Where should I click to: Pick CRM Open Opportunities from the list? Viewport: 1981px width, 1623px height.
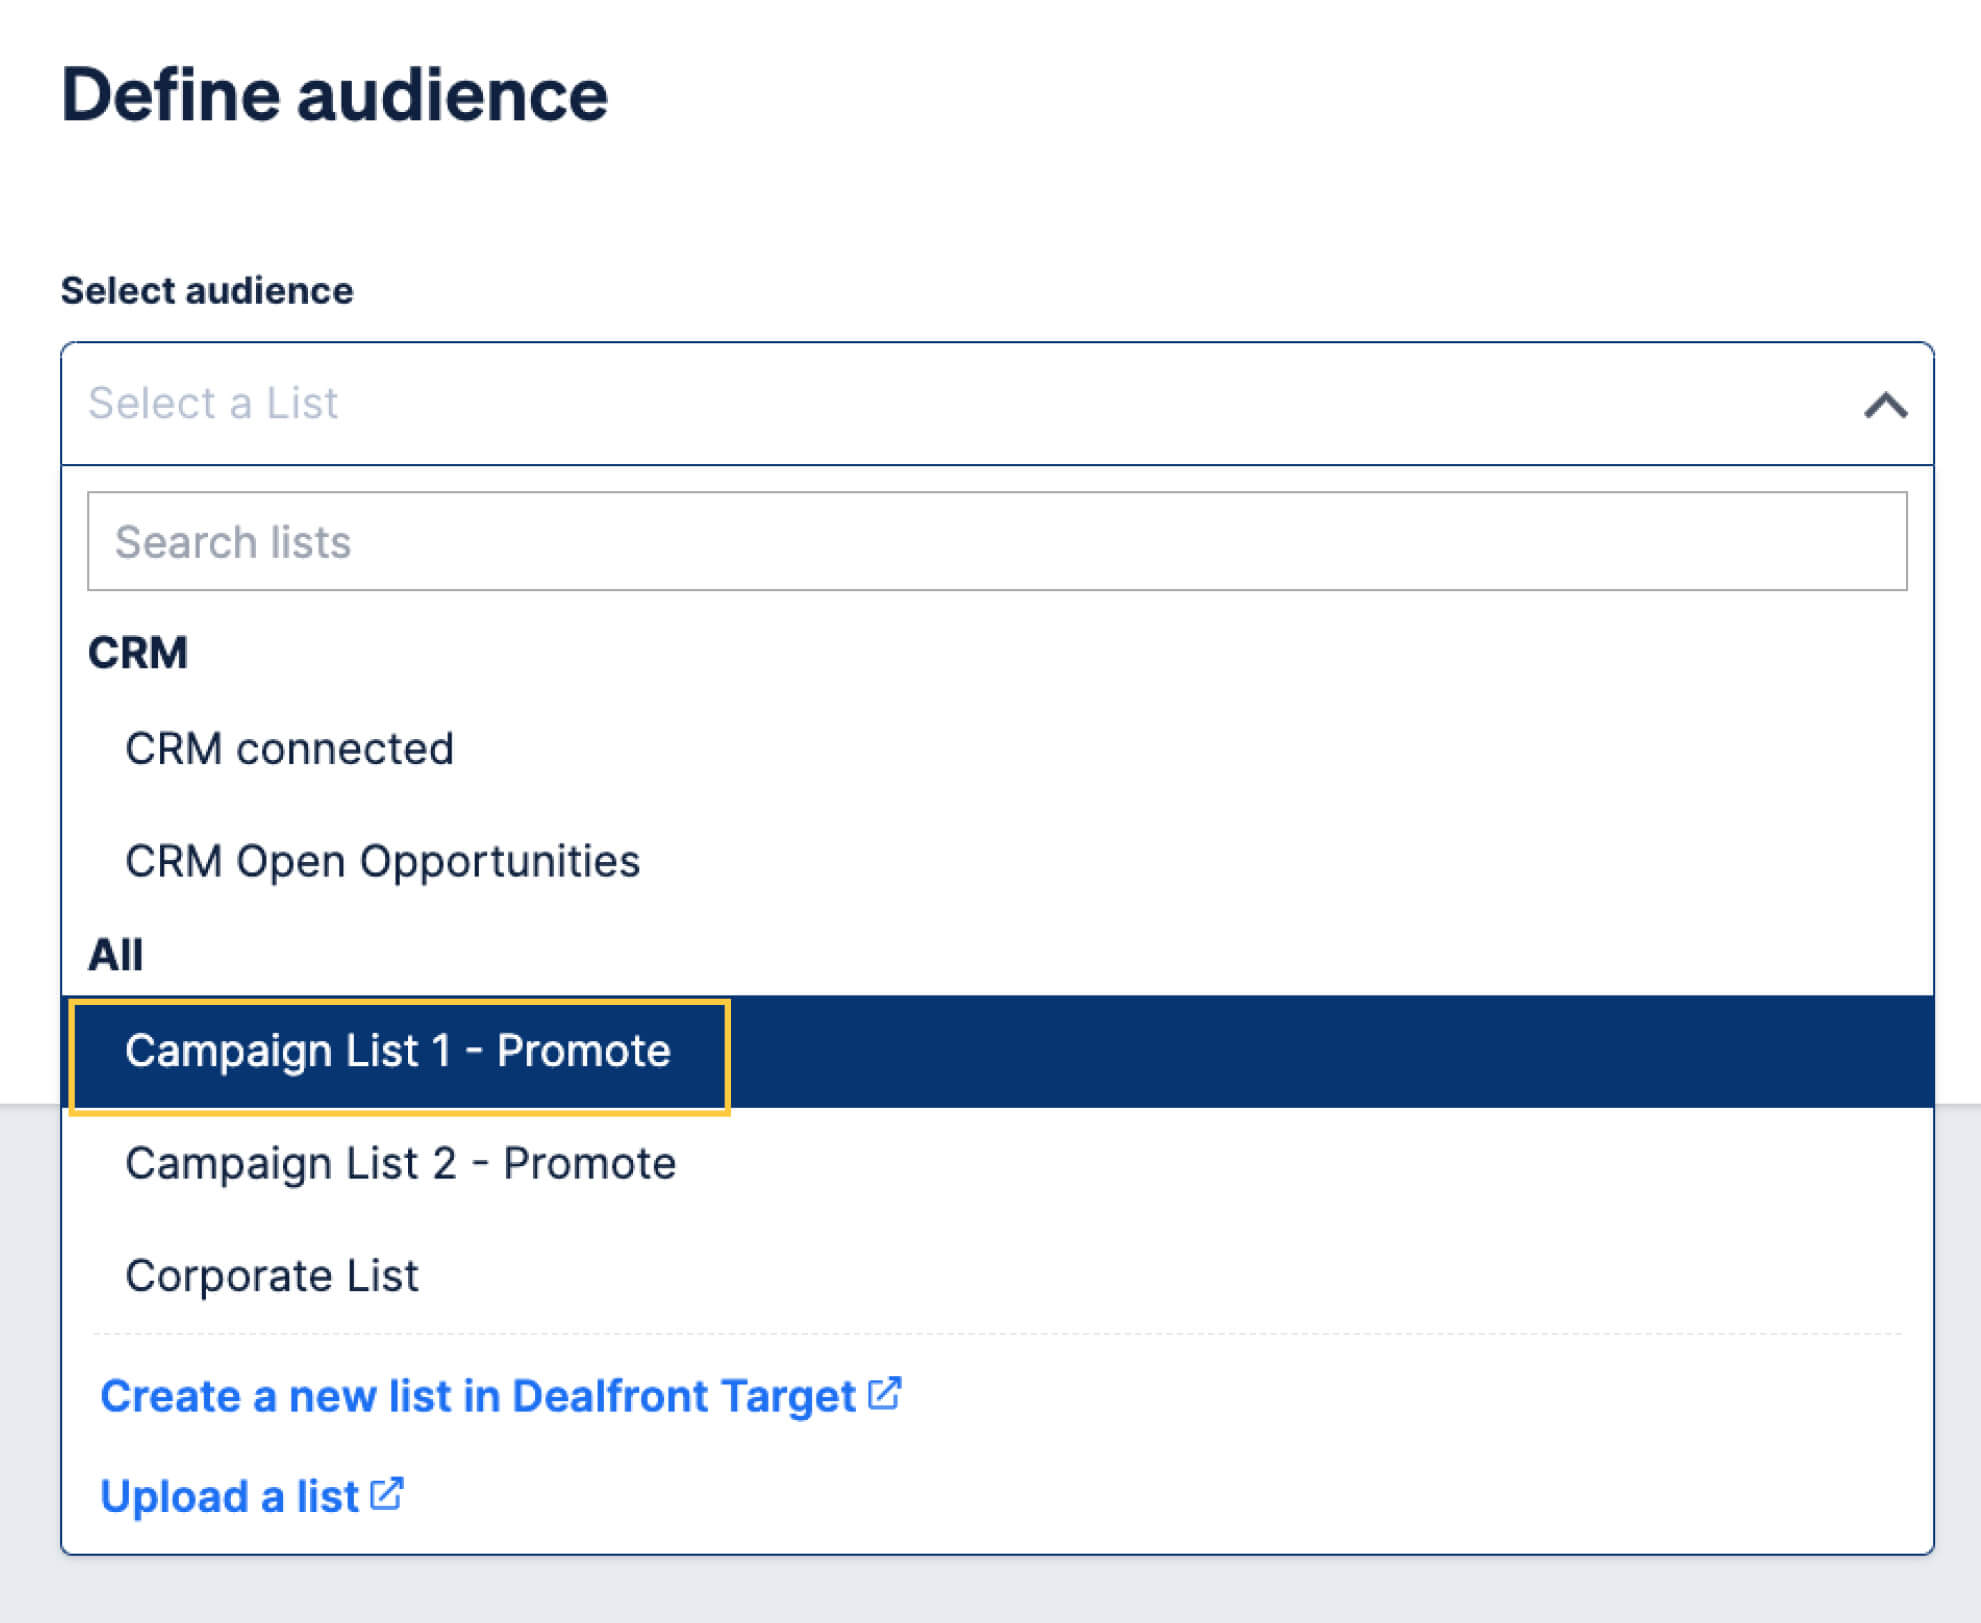(x=382, y=860)
